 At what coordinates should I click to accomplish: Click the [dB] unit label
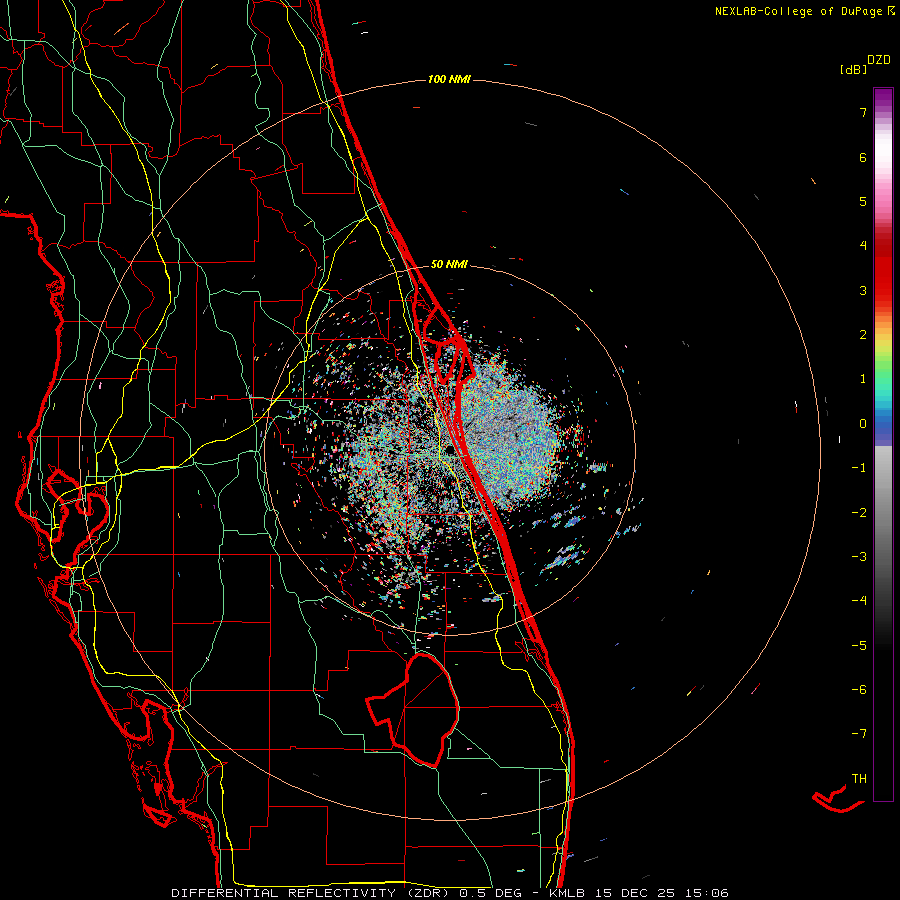pyautogui.click(x=854, y=69)
